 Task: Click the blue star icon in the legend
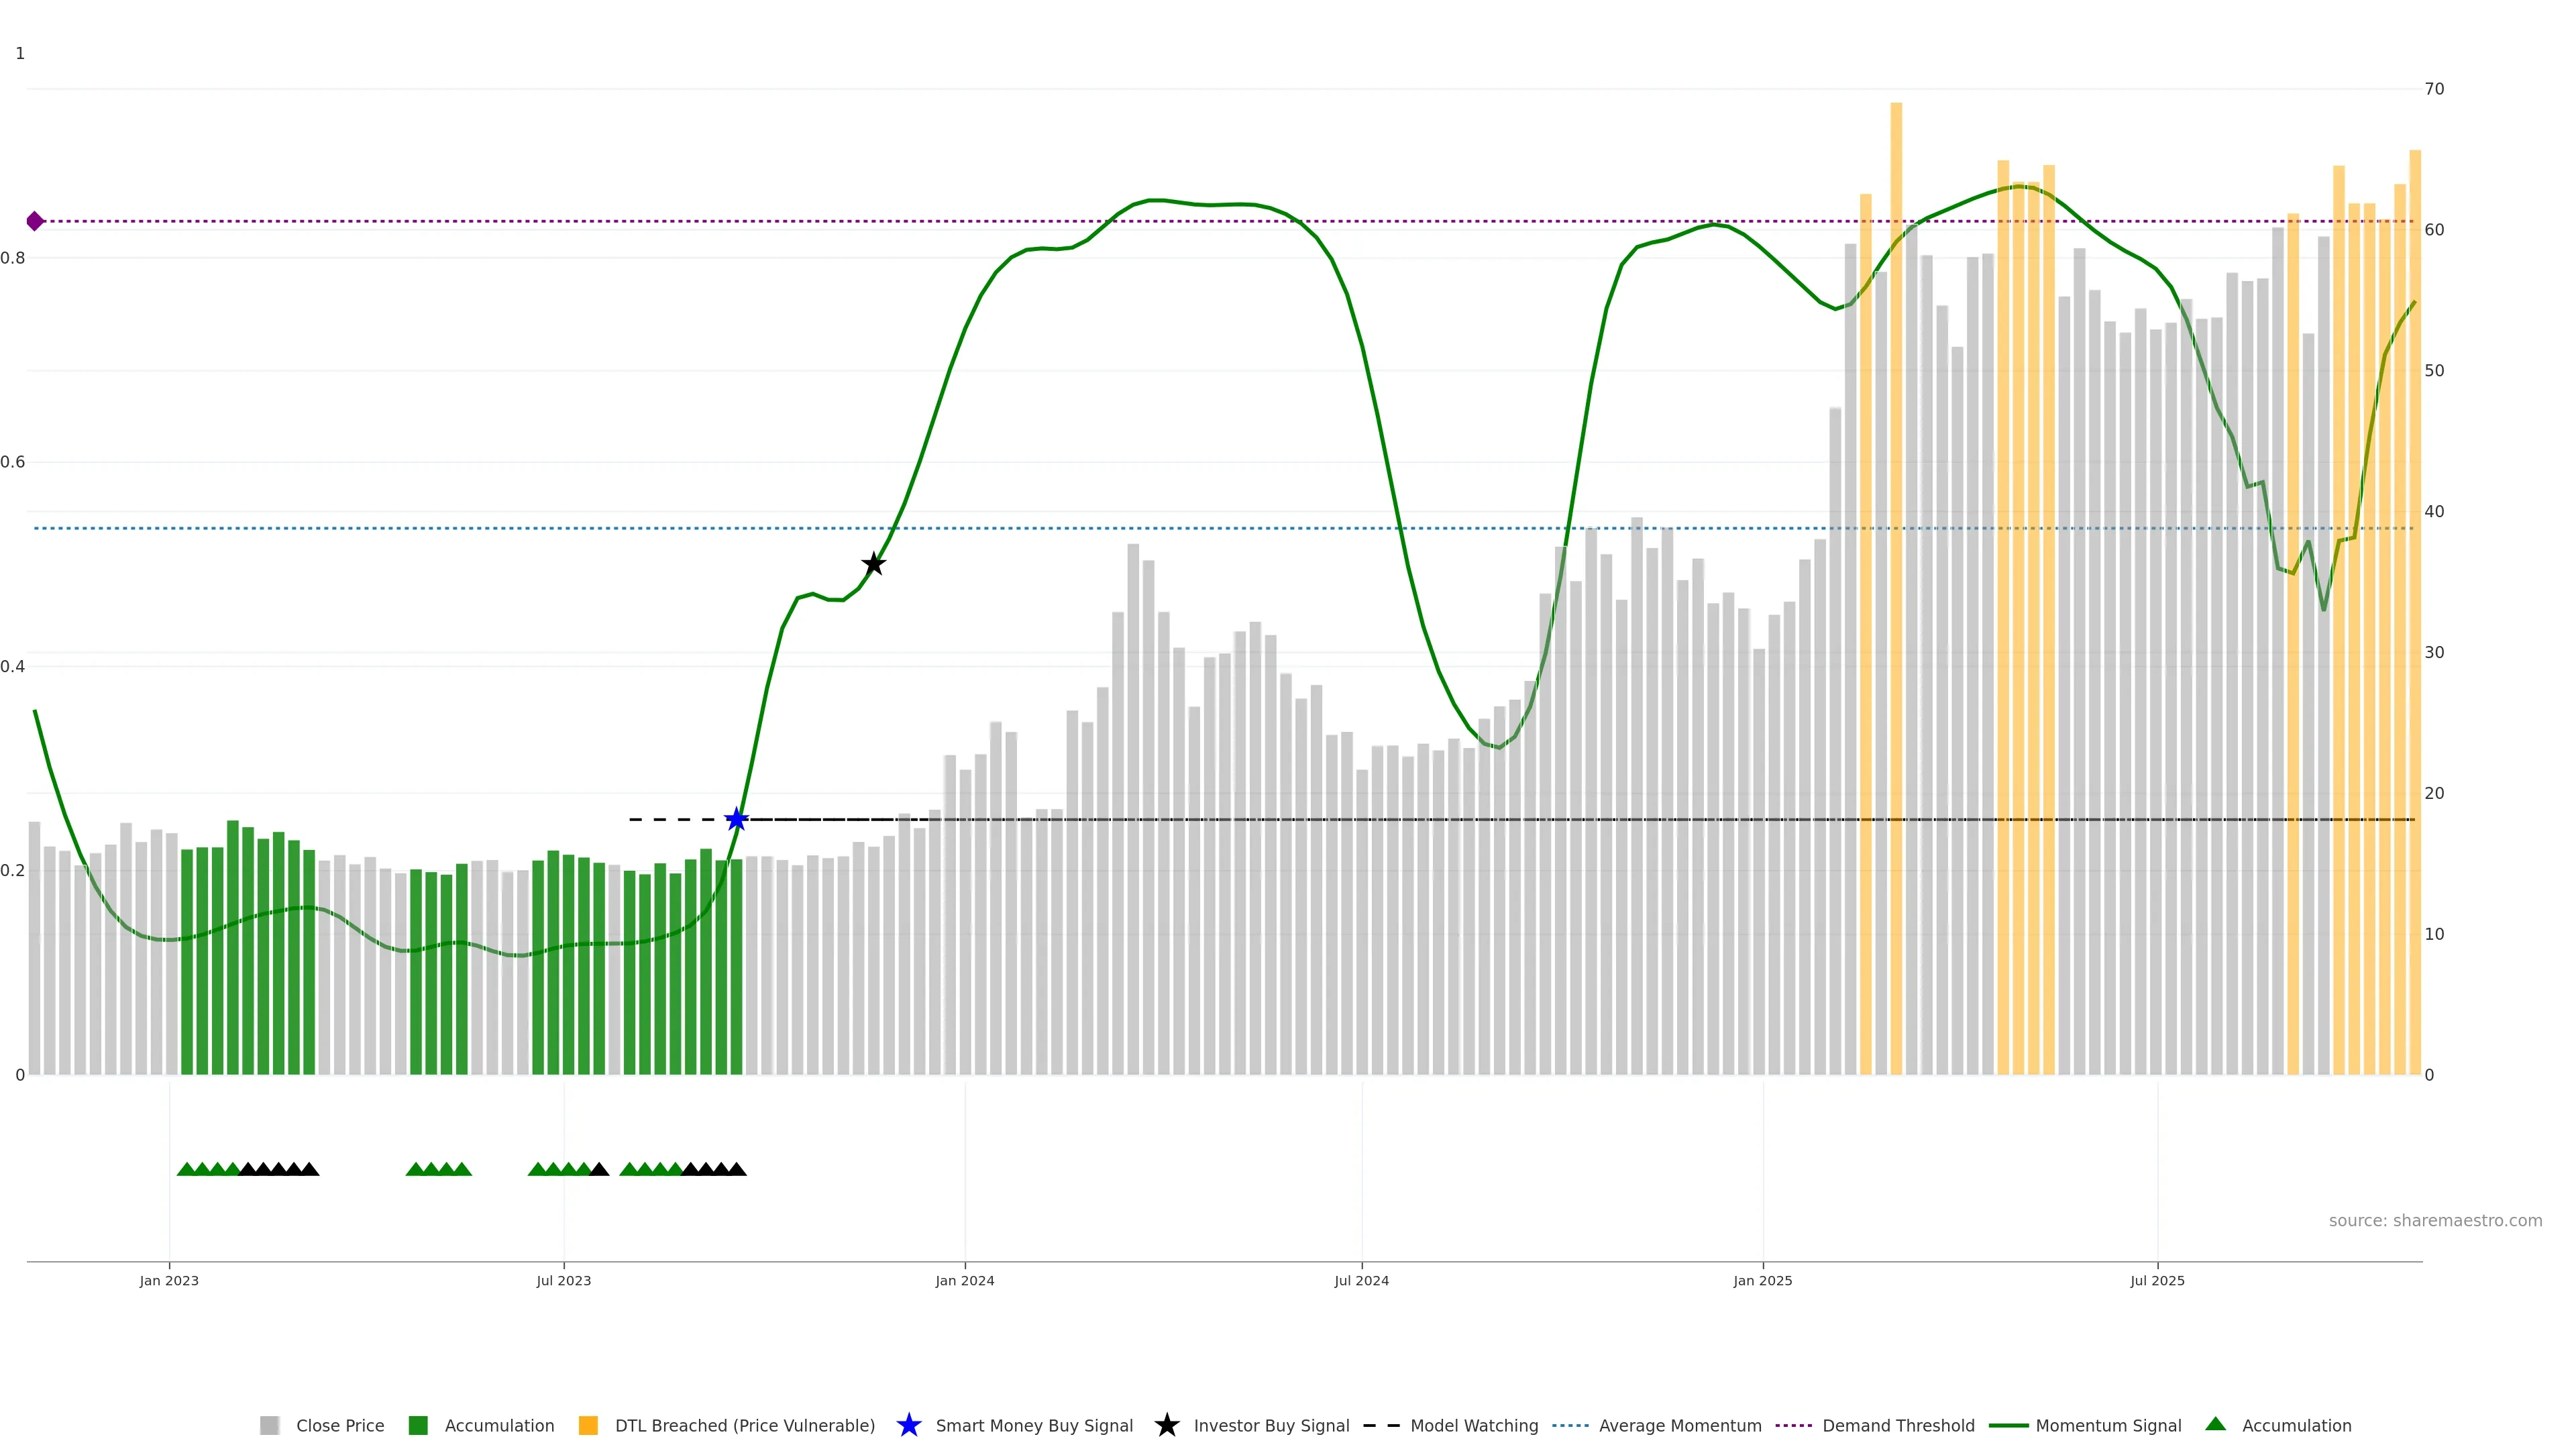[908, 1425]
